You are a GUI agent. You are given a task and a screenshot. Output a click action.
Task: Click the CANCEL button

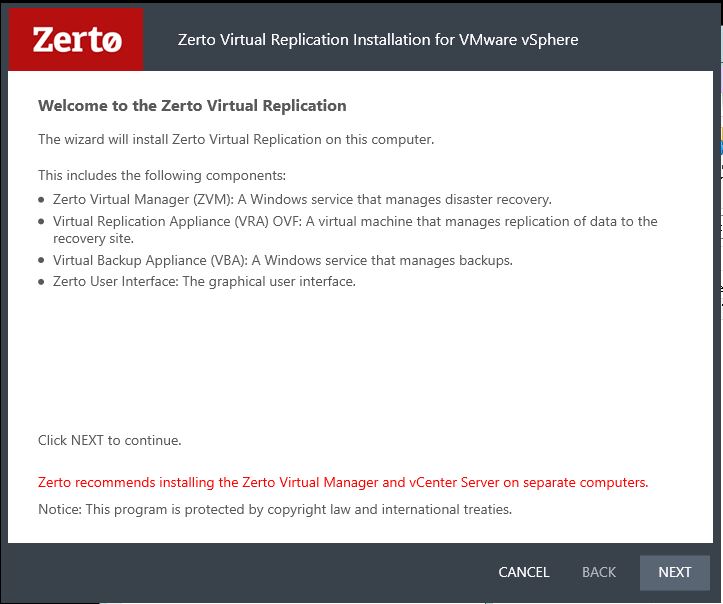pyautogui.click(x=524, y=572)
